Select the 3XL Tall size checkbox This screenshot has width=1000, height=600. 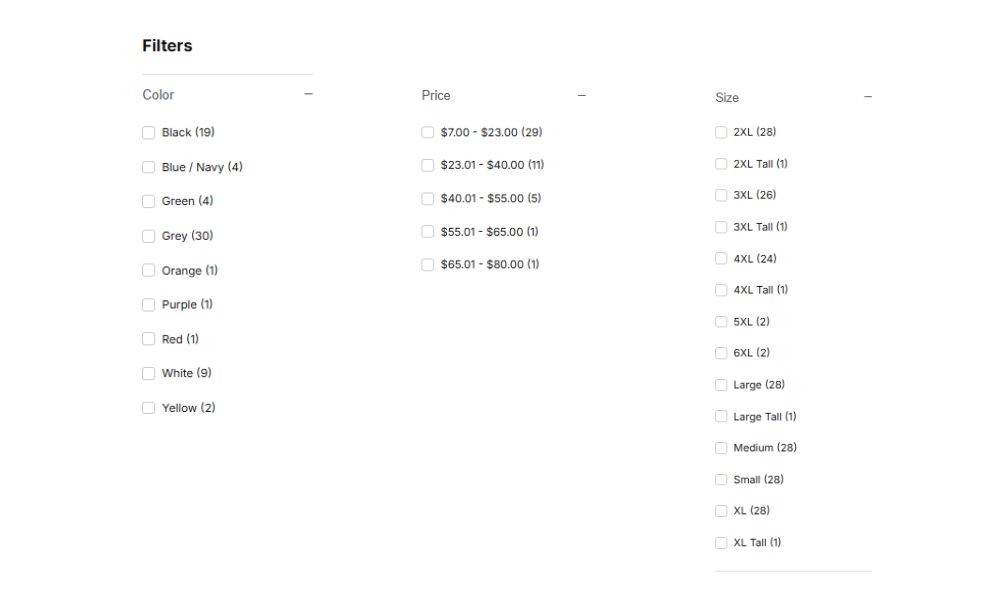click(x=721, y=227)
